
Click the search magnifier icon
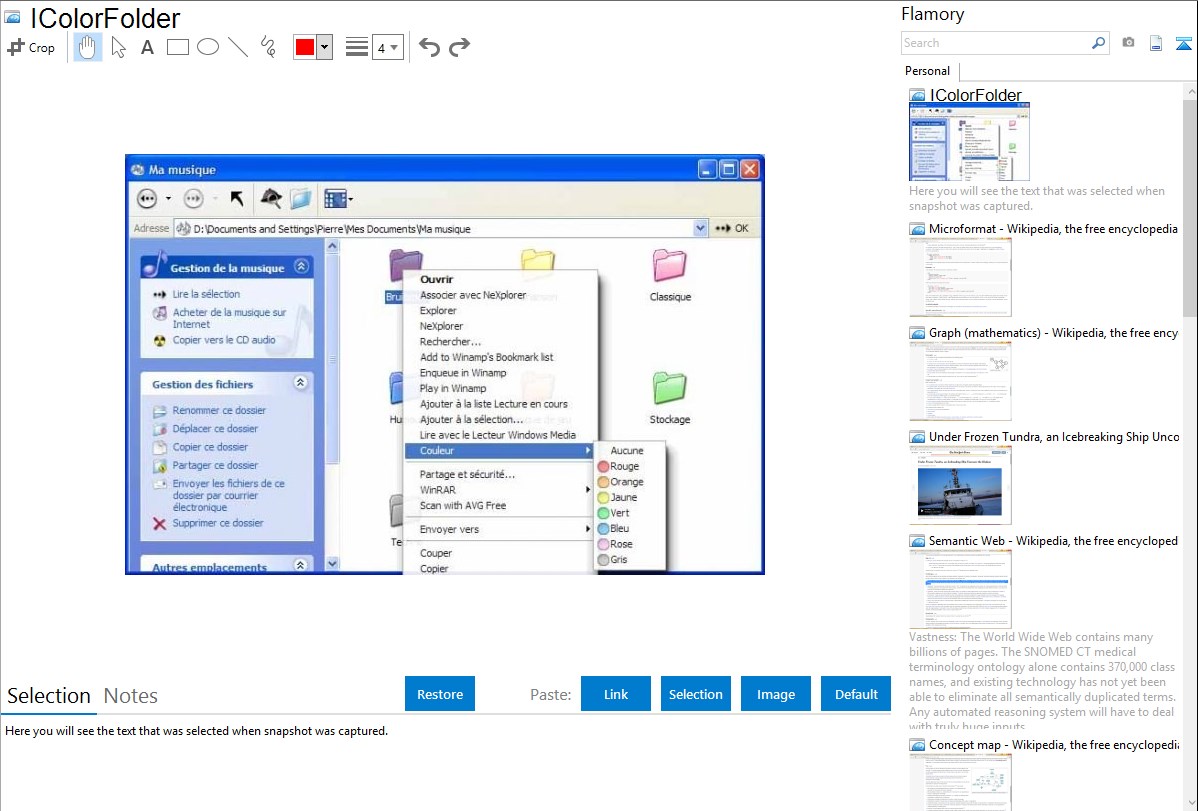click(x=1099, y=43)
